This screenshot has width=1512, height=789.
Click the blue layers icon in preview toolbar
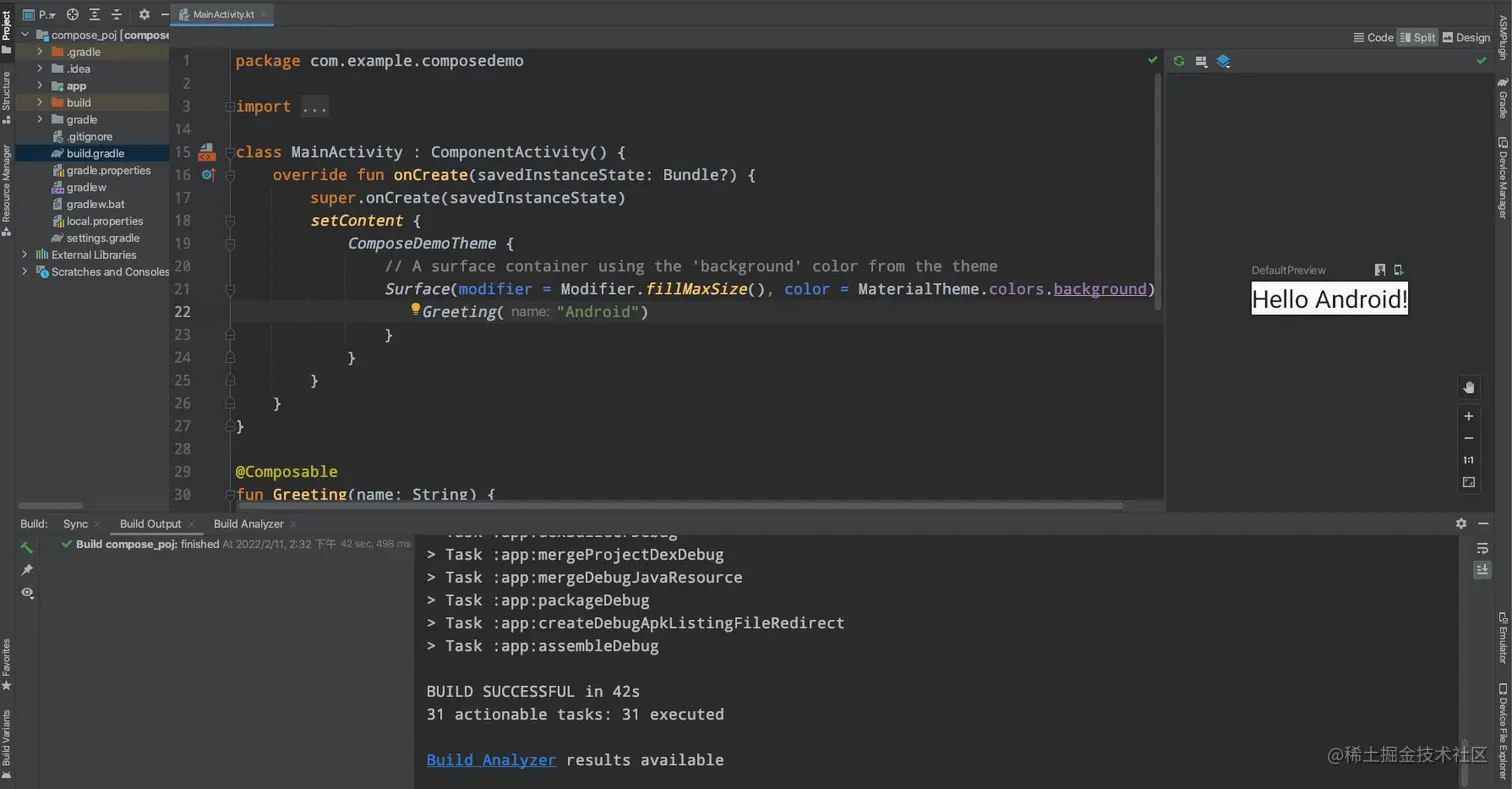pos(1223,61)
